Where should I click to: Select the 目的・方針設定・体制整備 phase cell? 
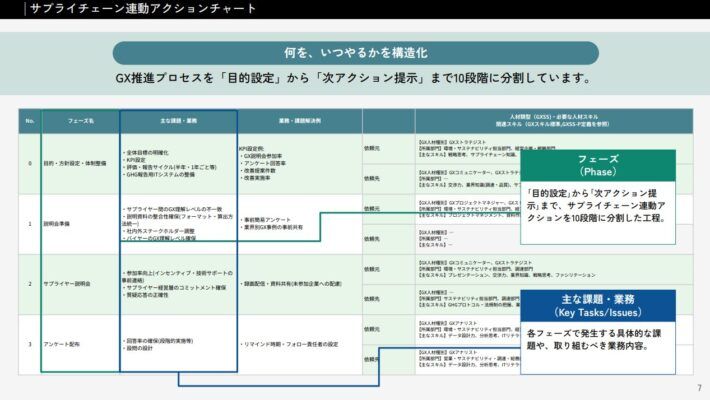point(81,163)
